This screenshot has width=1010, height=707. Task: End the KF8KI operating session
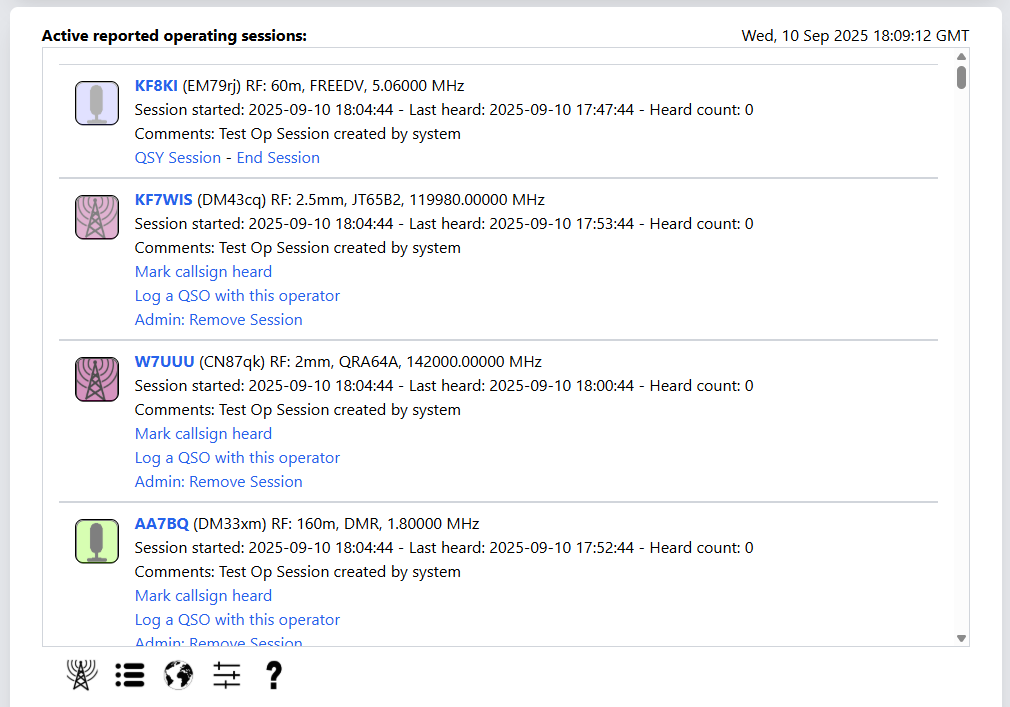(x=278, y=158)
